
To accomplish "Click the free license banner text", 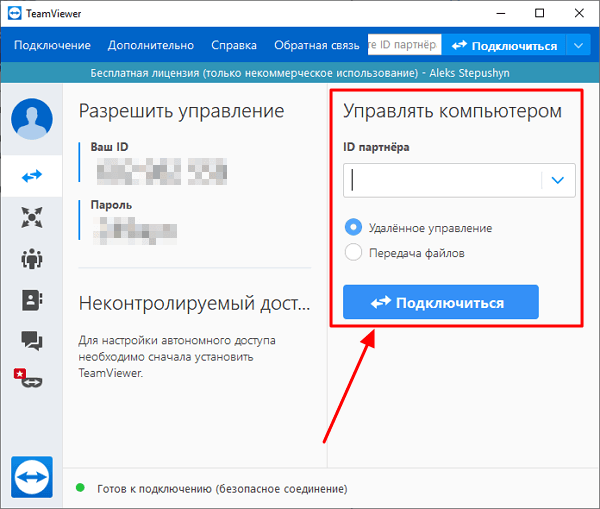I will (300, 73).
